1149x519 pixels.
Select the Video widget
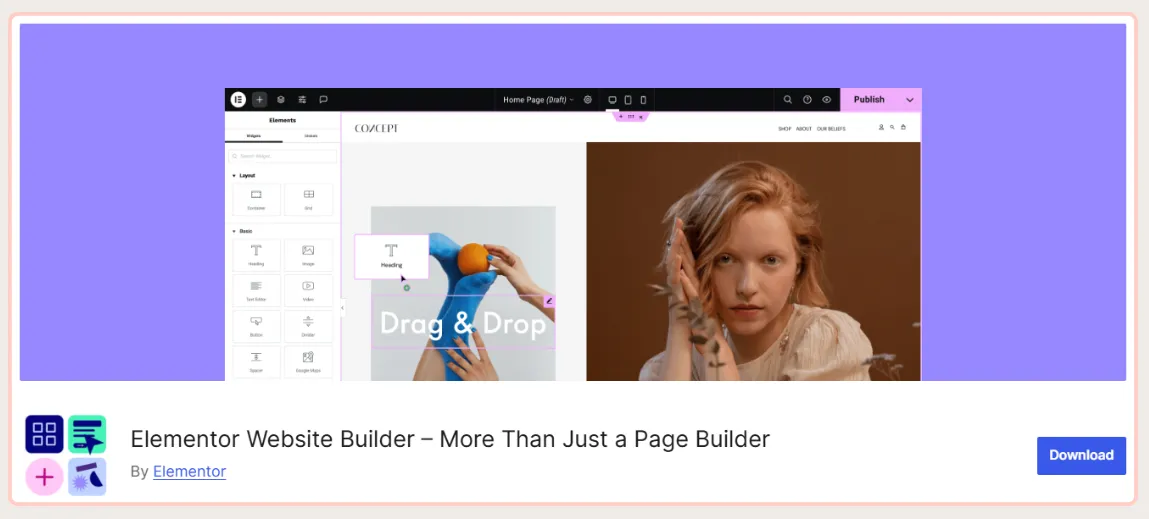(309, 291)
